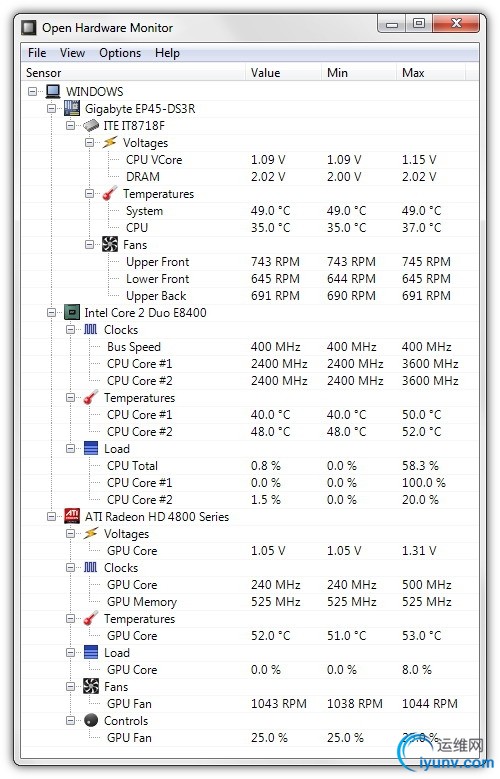Select the Gigabyte EP45-DS3R motherboard icon
This screenshot has height=779, width=500.
tap(72, 108)
